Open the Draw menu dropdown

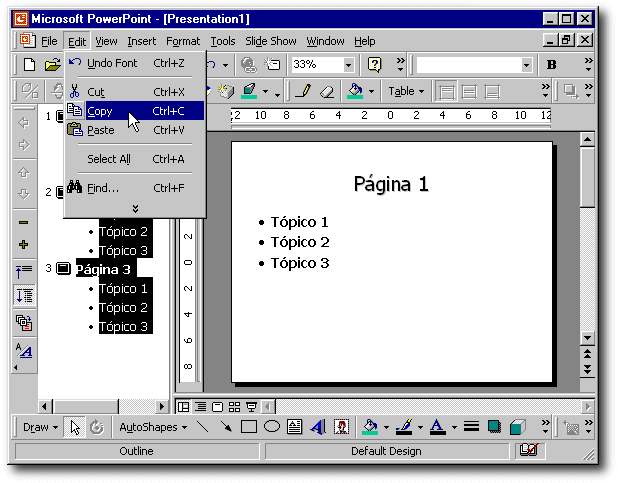point(41,427)
